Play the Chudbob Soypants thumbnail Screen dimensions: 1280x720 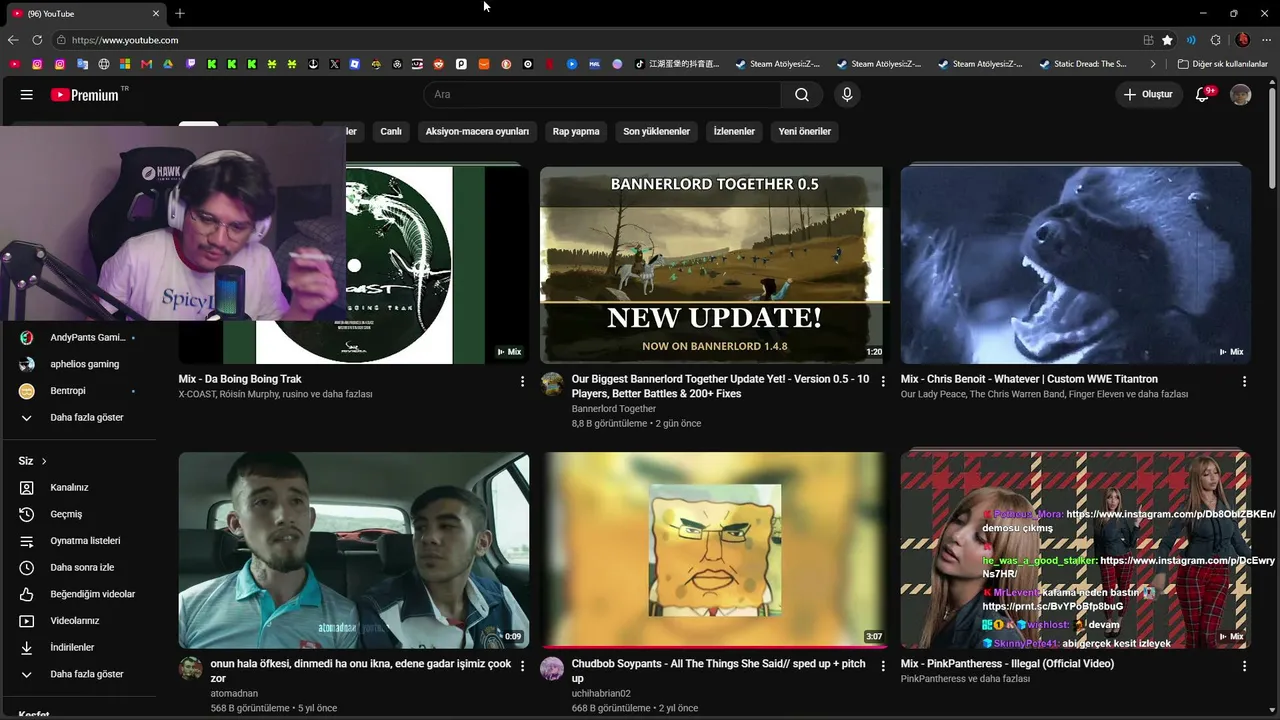click(714, 550)
